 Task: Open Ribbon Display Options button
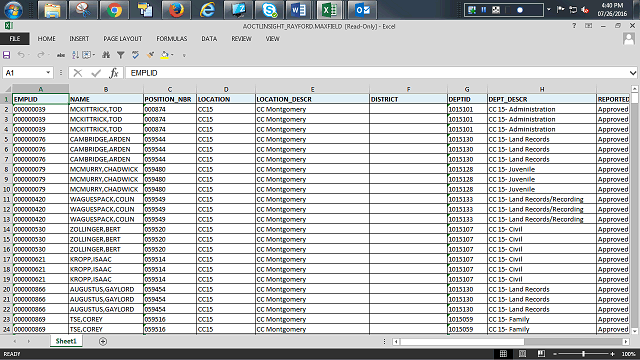tap(588, 26)
